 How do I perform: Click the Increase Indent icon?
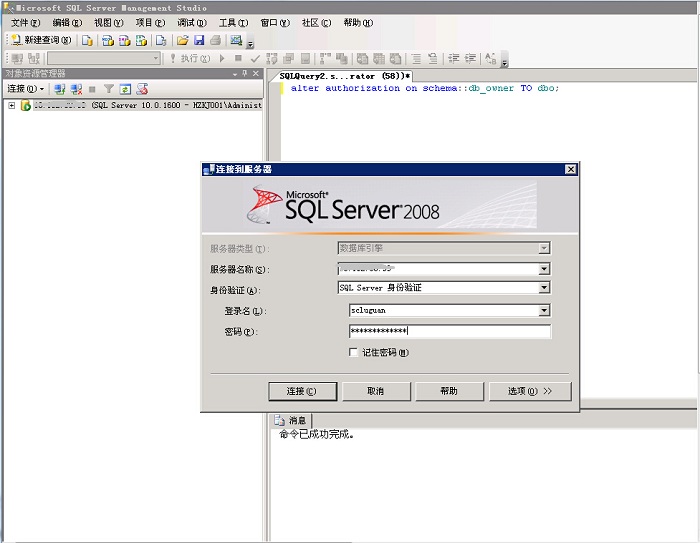470,58
